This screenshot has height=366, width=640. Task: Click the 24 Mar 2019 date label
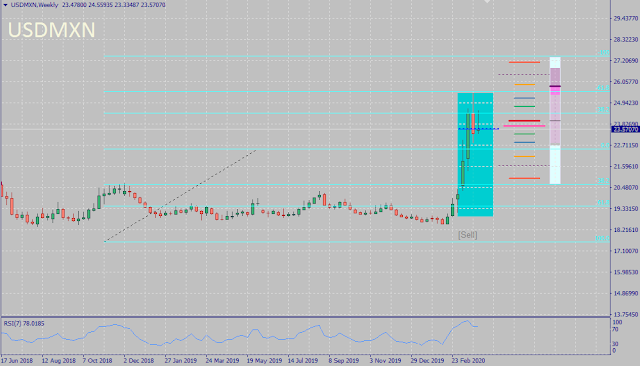222,361
